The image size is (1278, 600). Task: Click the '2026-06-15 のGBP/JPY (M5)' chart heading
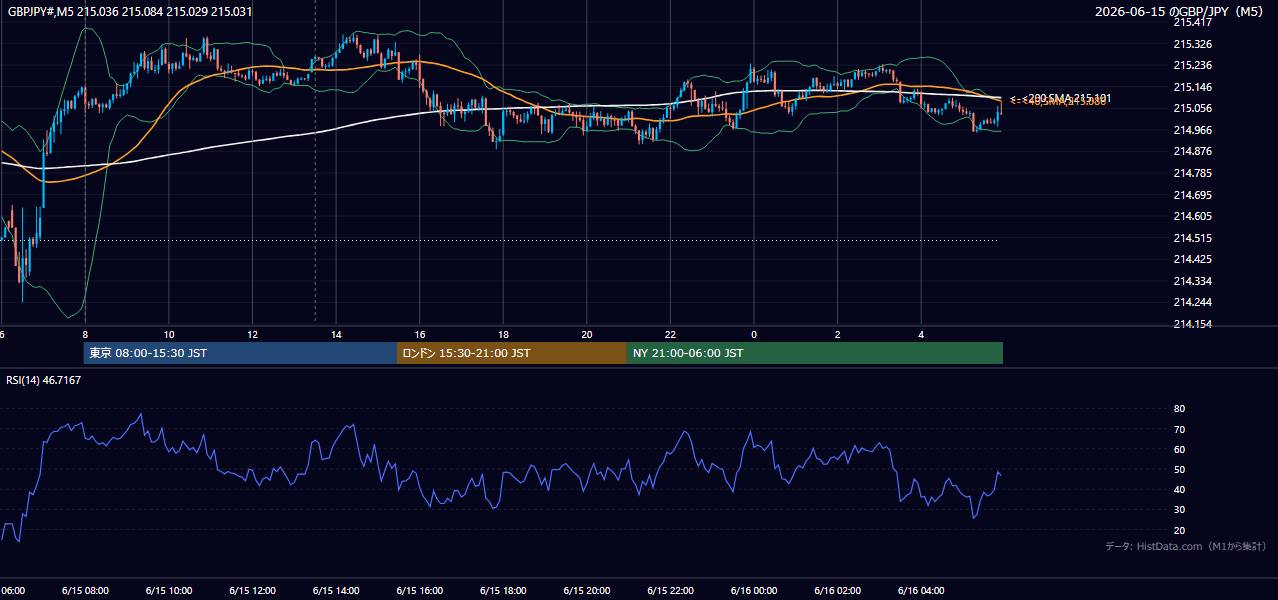point(1178,11)
